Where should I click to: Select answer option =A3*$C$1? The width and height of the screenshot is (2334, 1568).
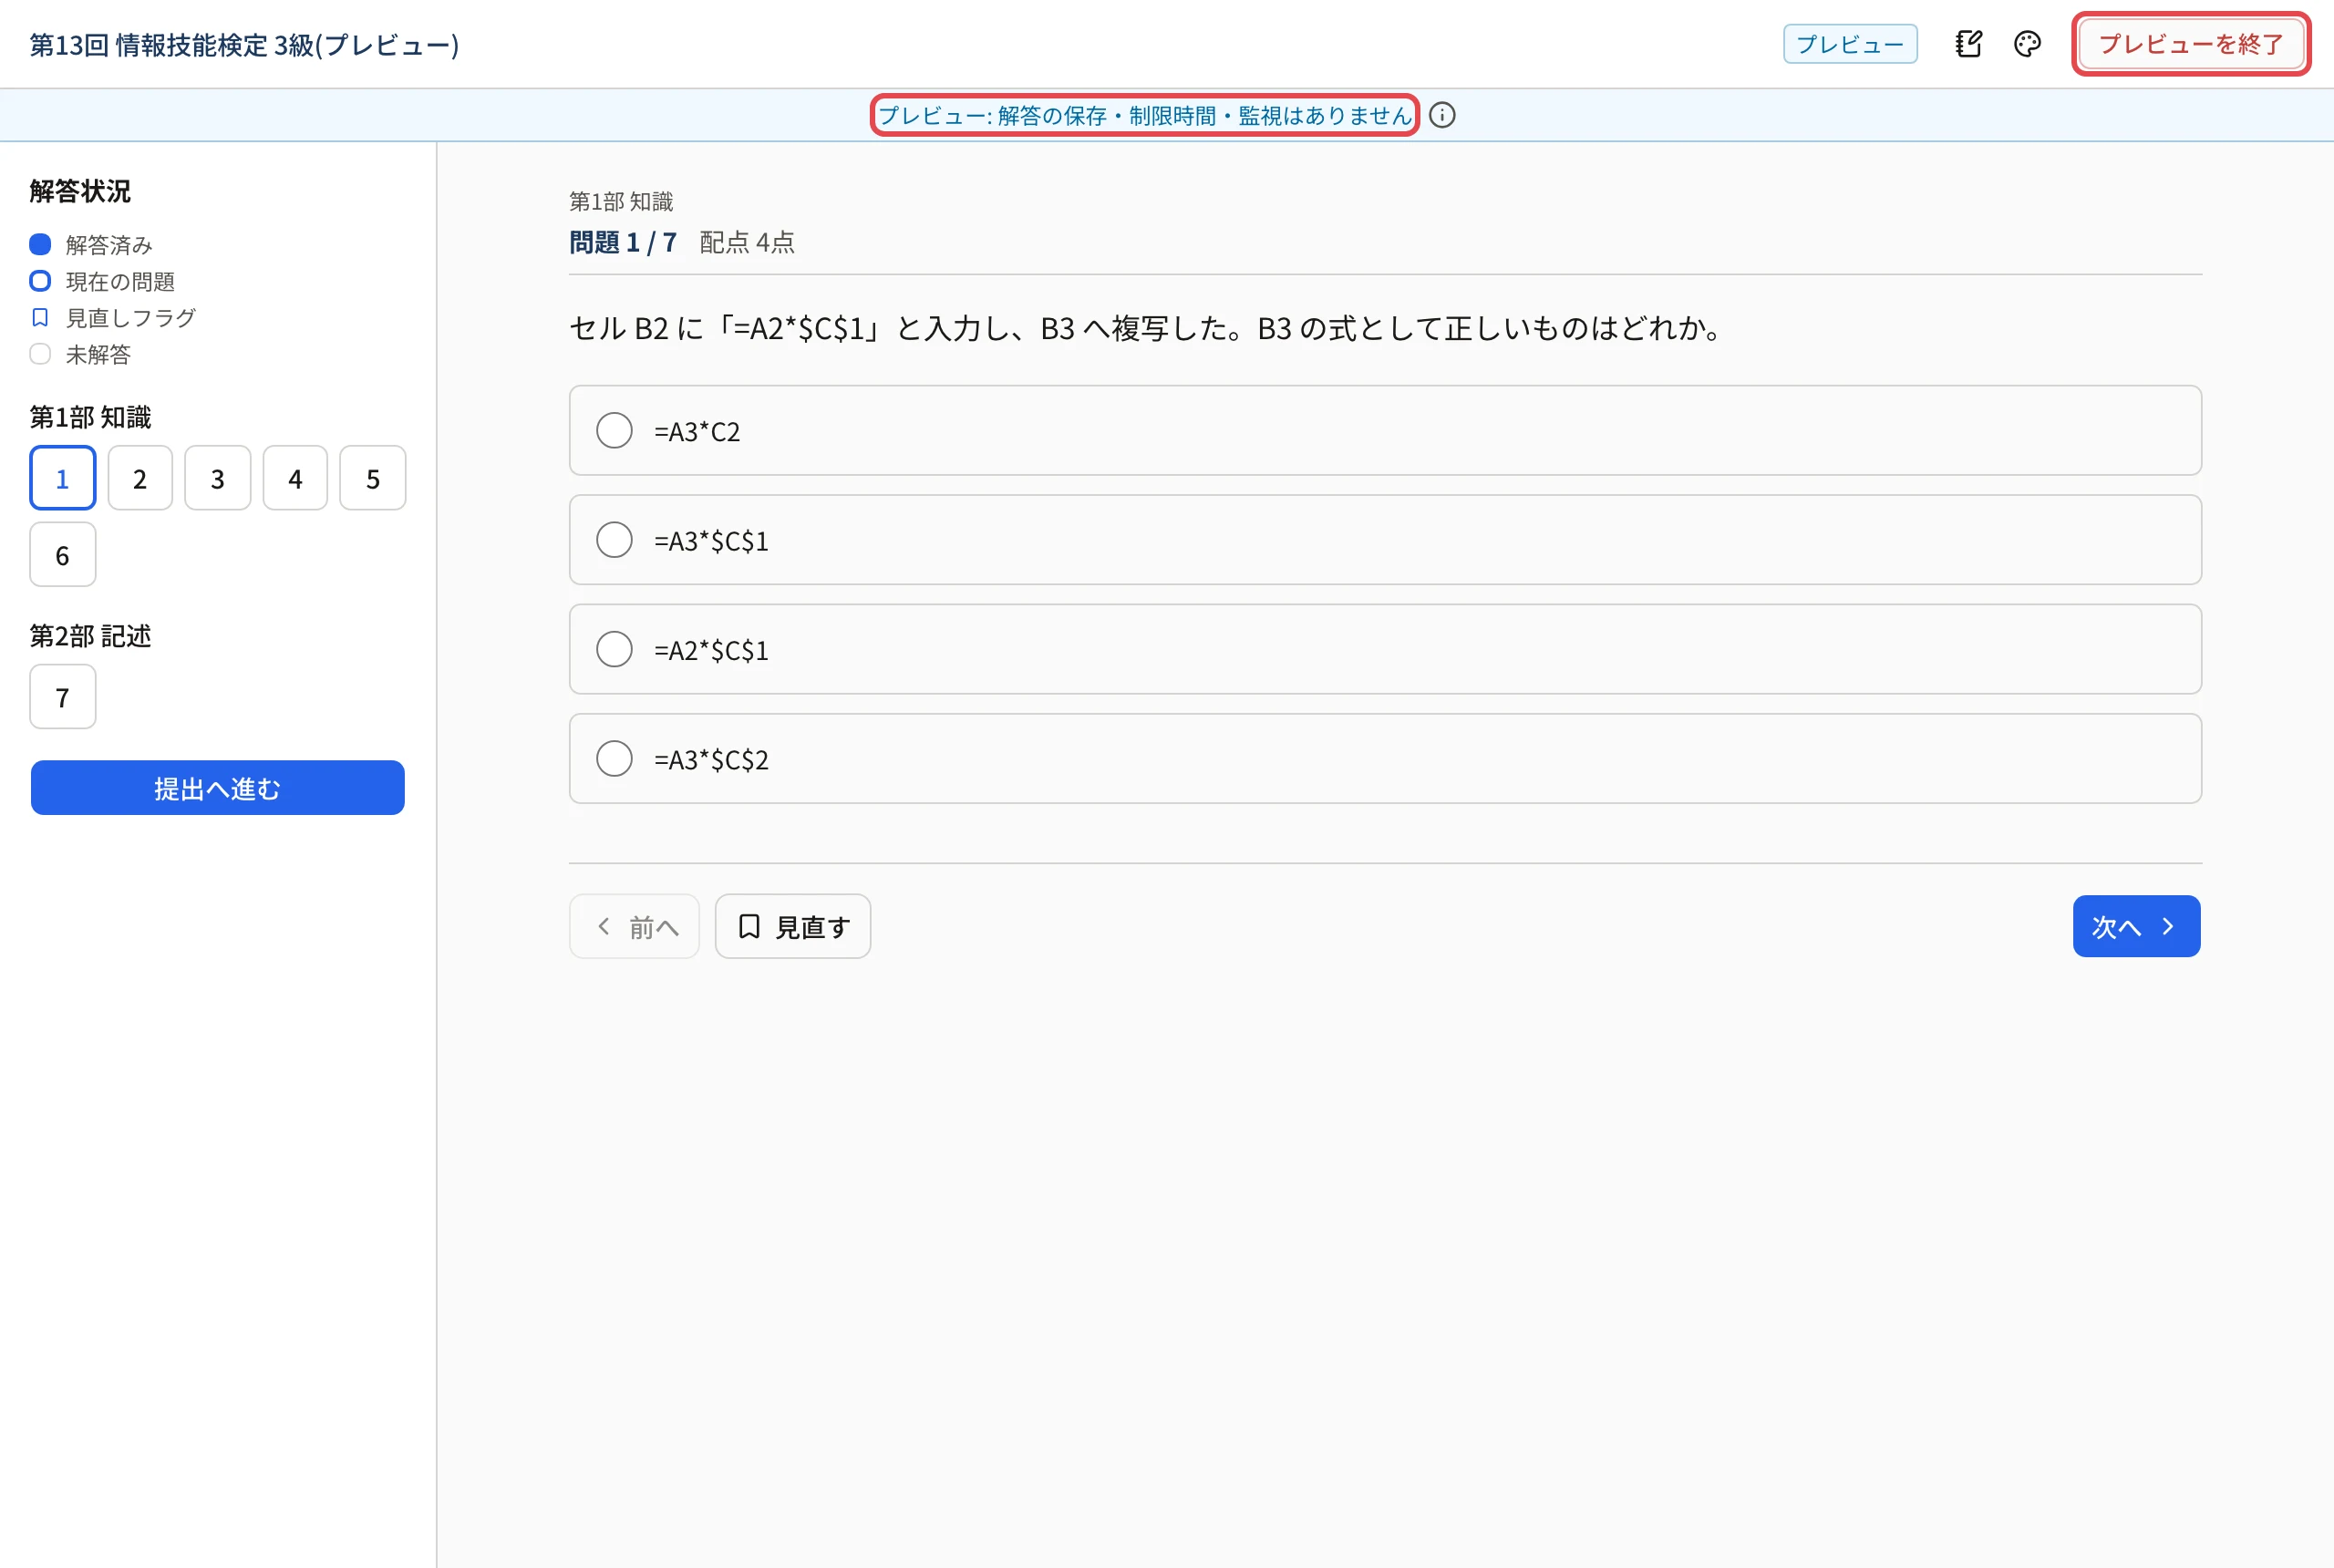(x=1385, y=540)
